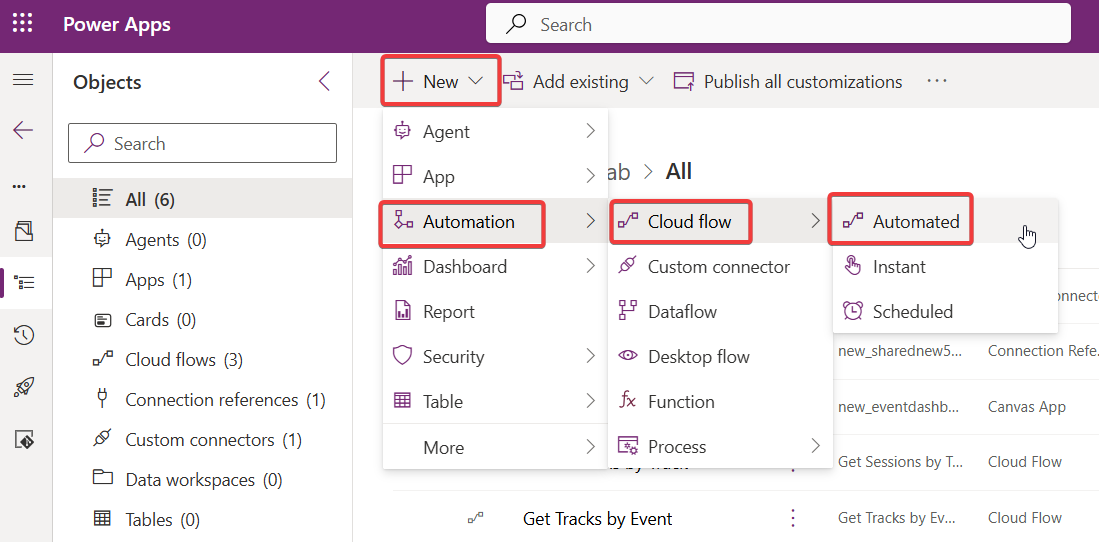Choose Table in New menu
1099x542 pixels.
click(x=495, y=401)
